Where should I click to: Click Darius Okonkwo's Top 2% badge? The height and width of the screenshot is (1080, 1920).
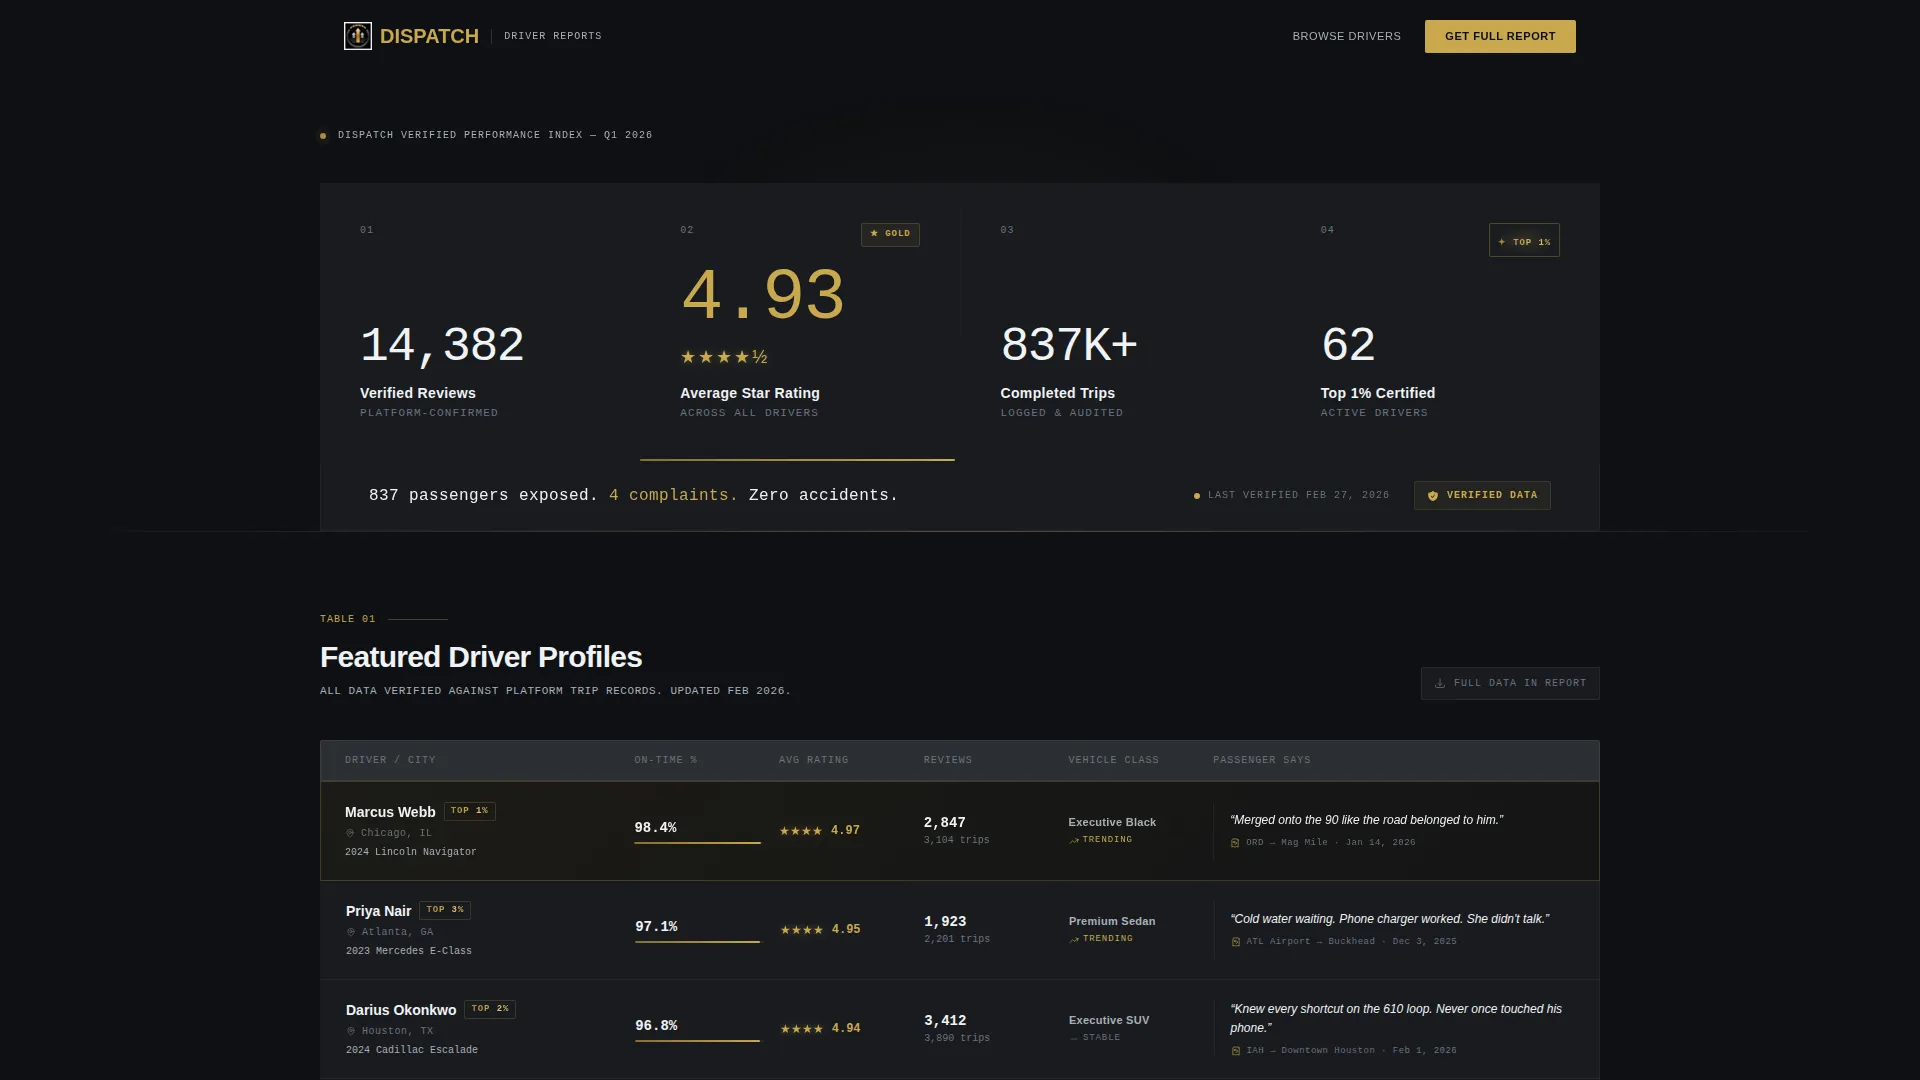coord(490,1009)
